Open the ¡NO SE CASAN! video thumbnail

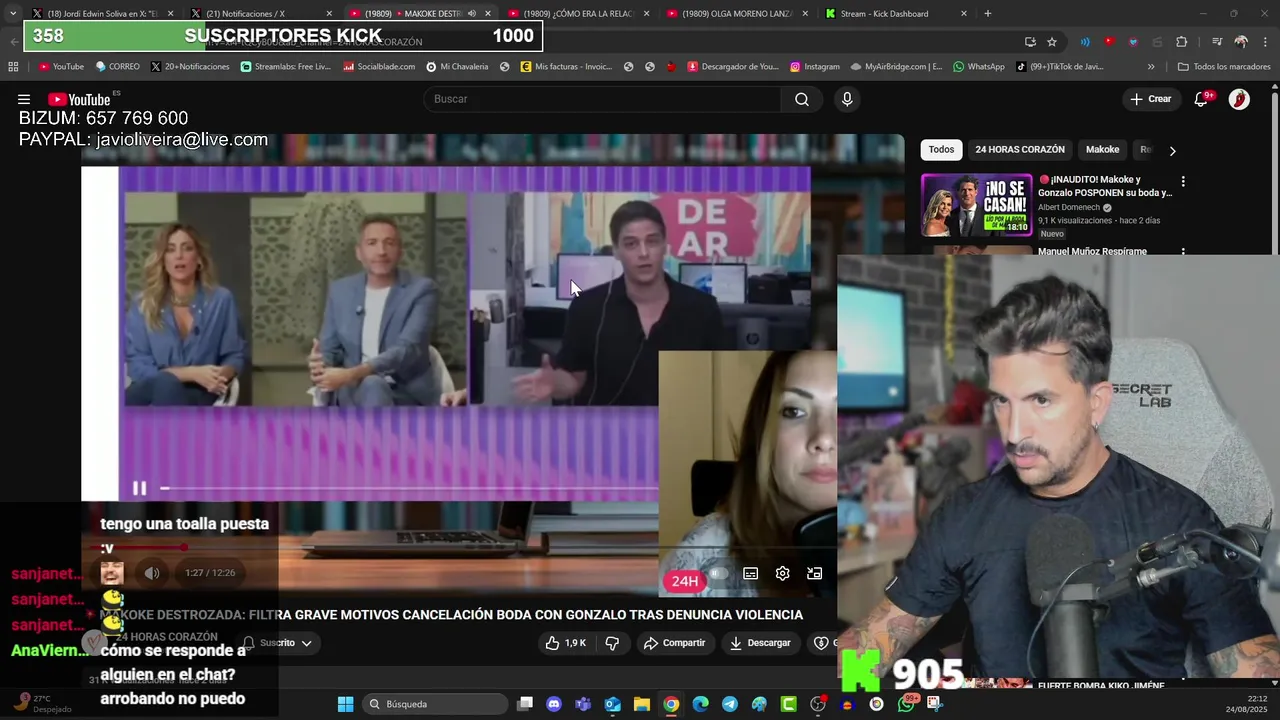(976, 206)
